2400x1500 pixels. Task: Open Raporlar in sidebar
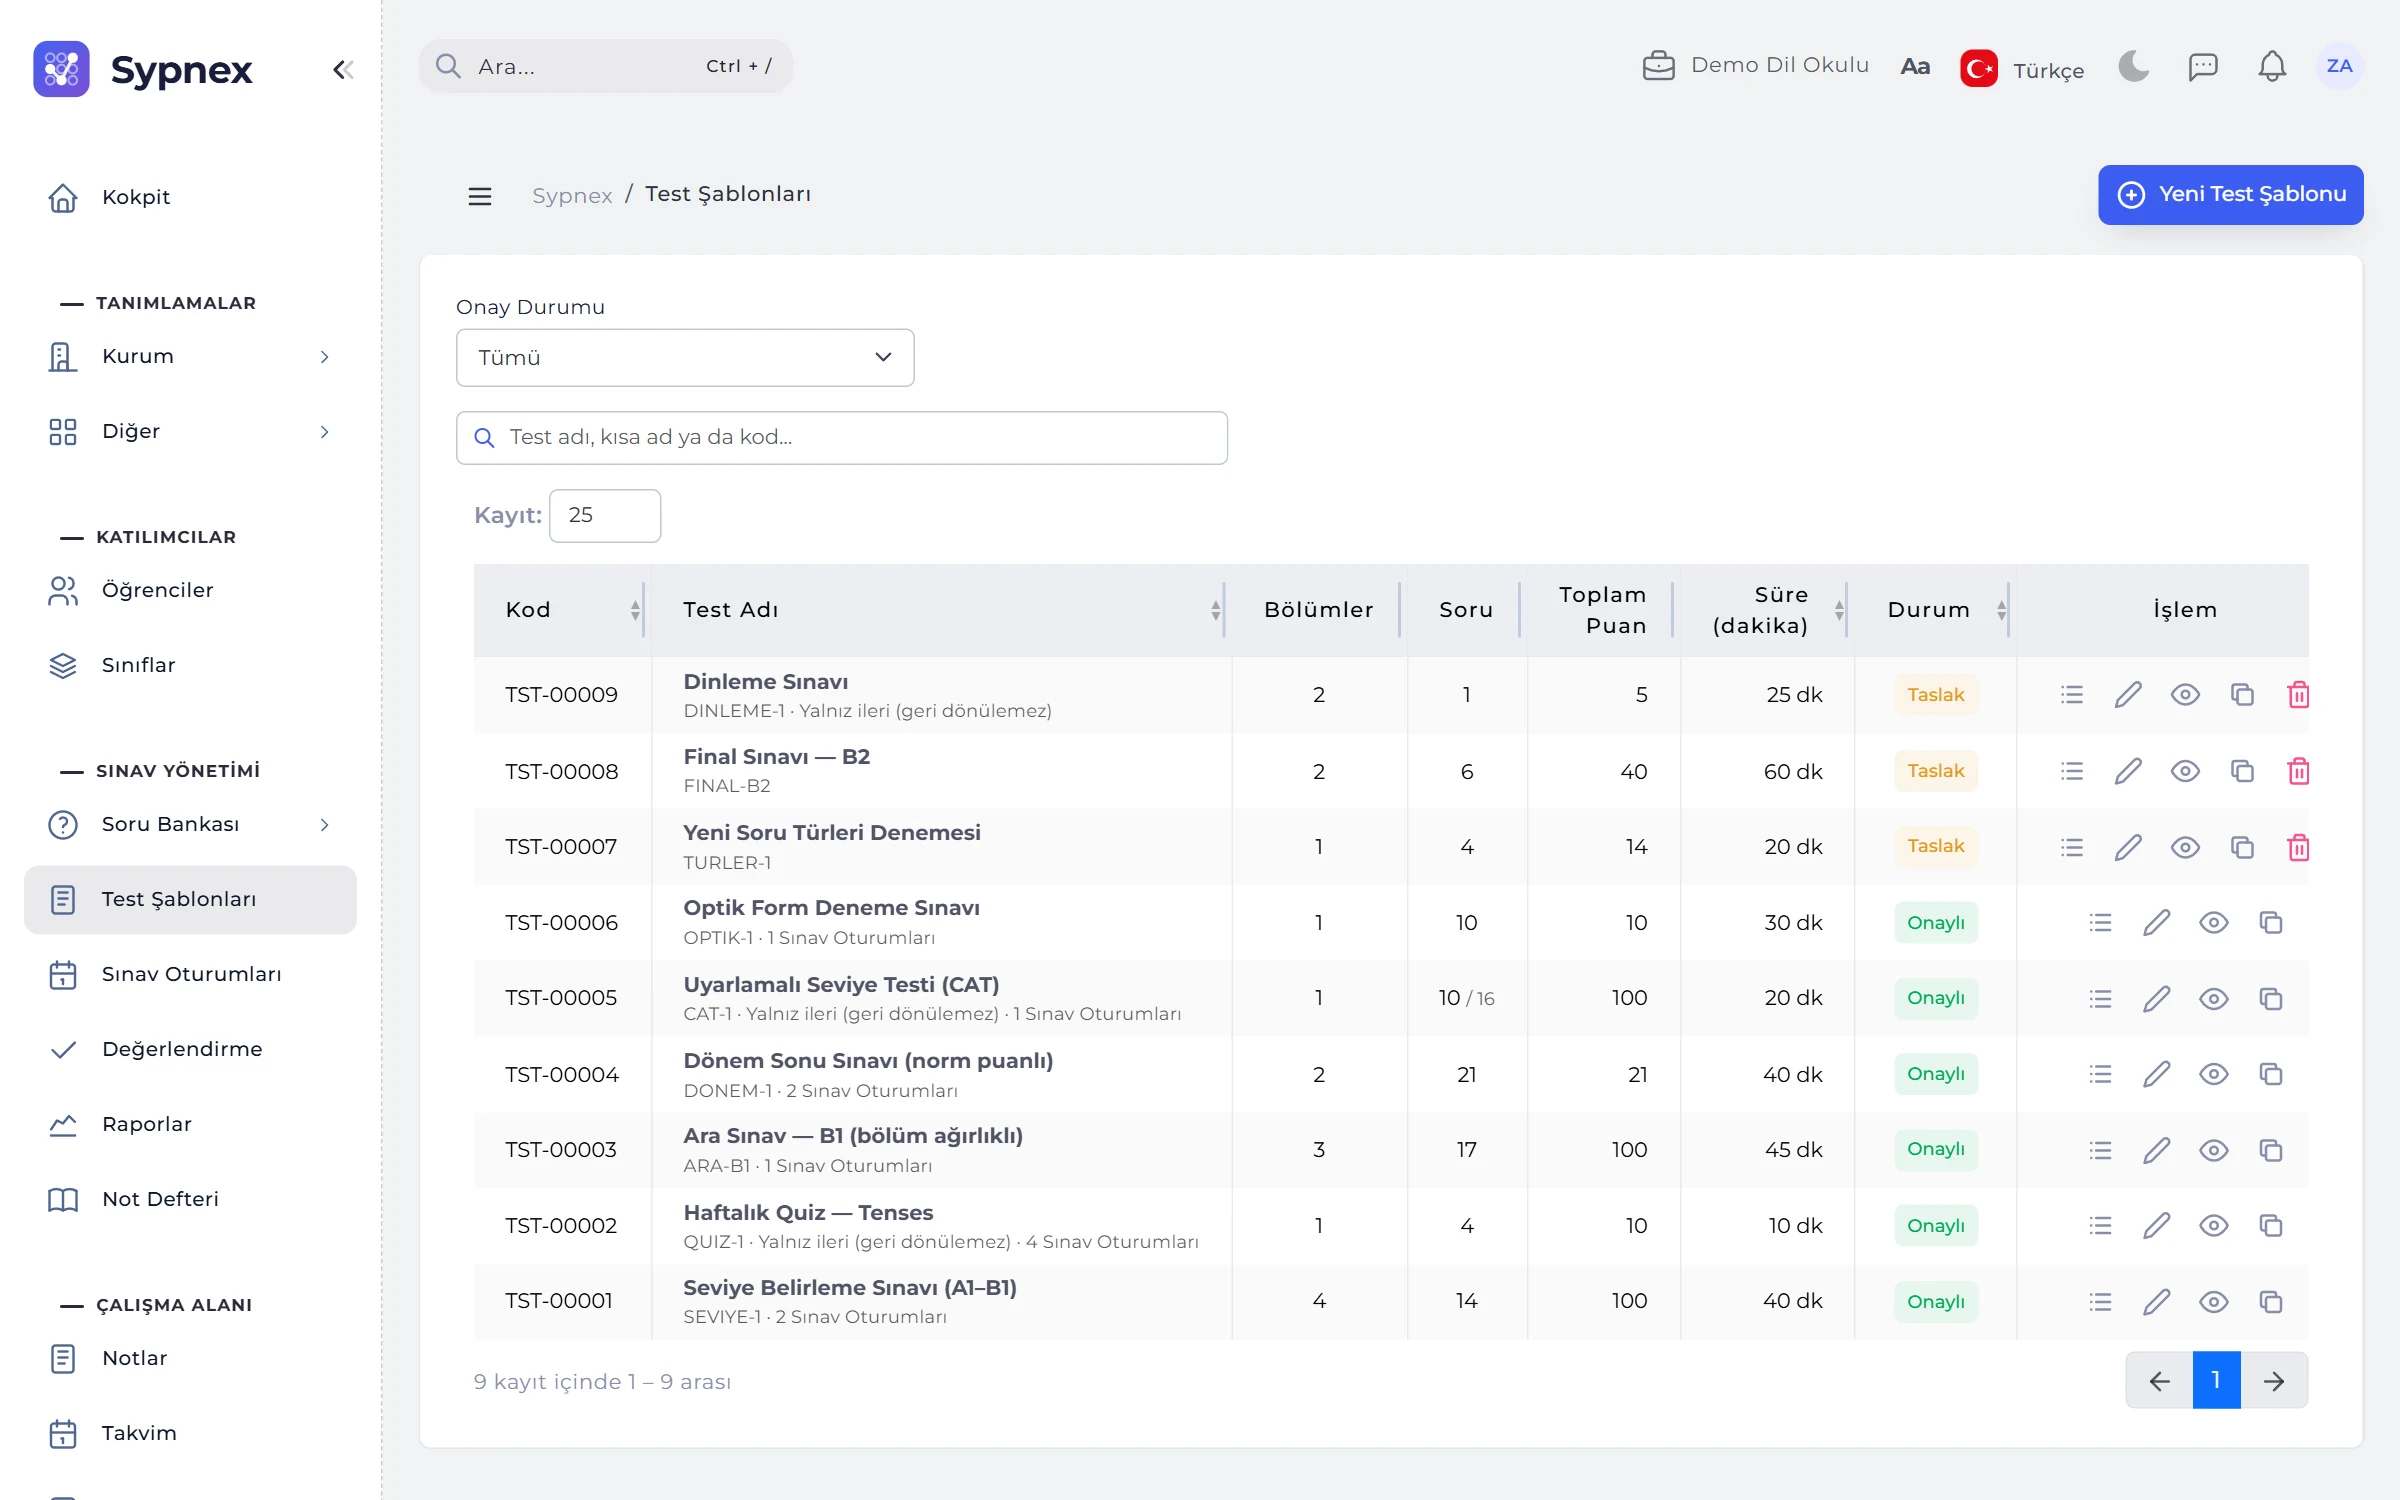point(190,1124)
